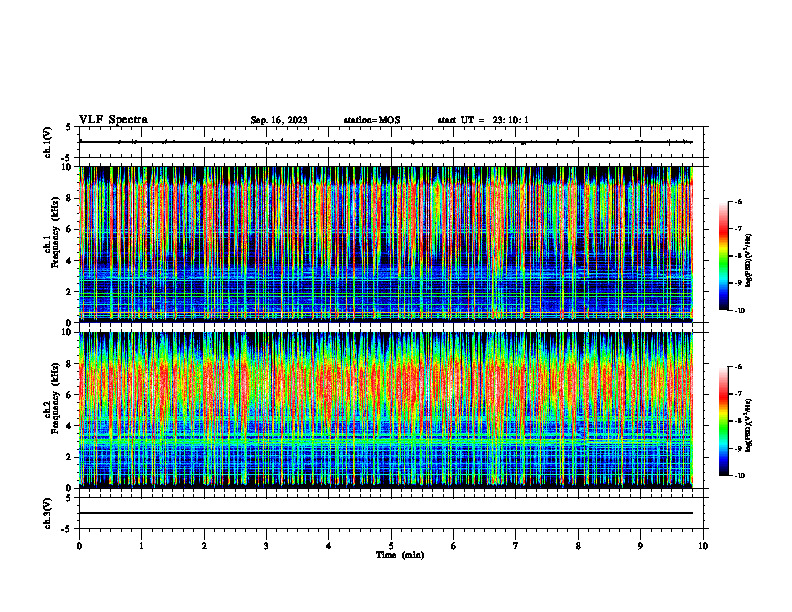
Task: Click the time axis tick label "8"
Action: click(x=578, y=546)
